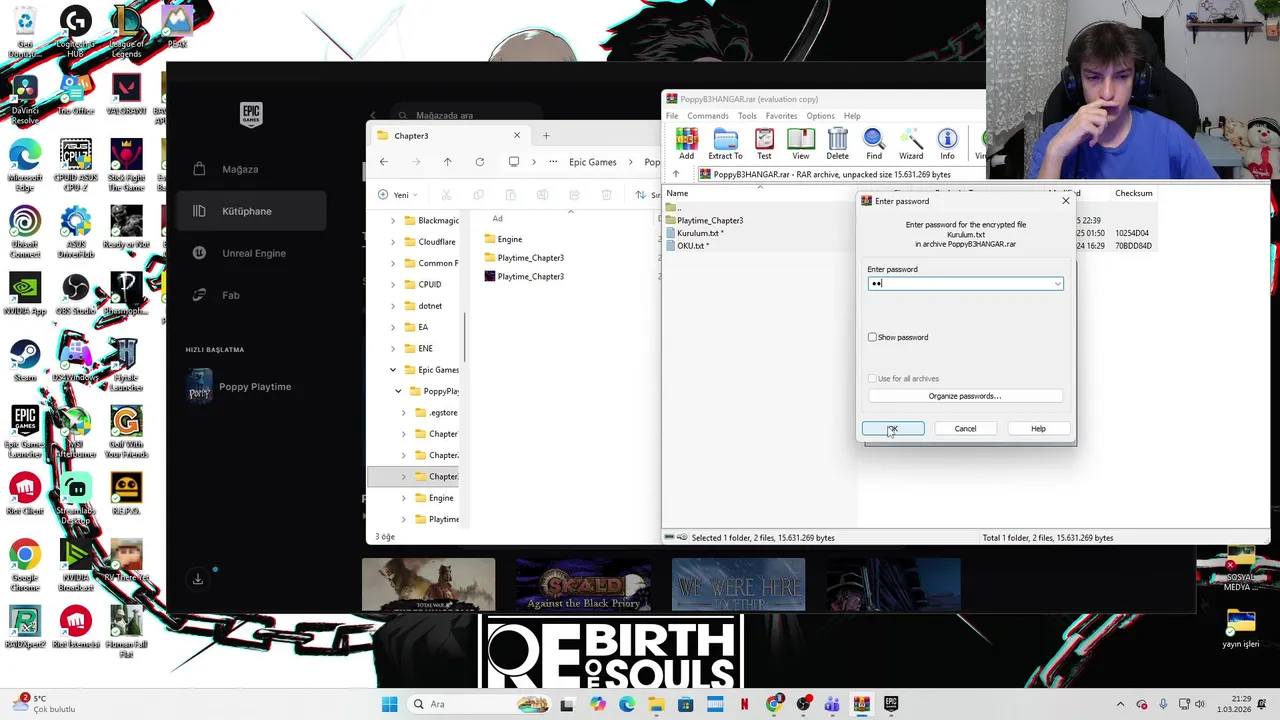
Task: Click OK in Enter password dialog
Action: pyautogui.click(x=893, y=429)
